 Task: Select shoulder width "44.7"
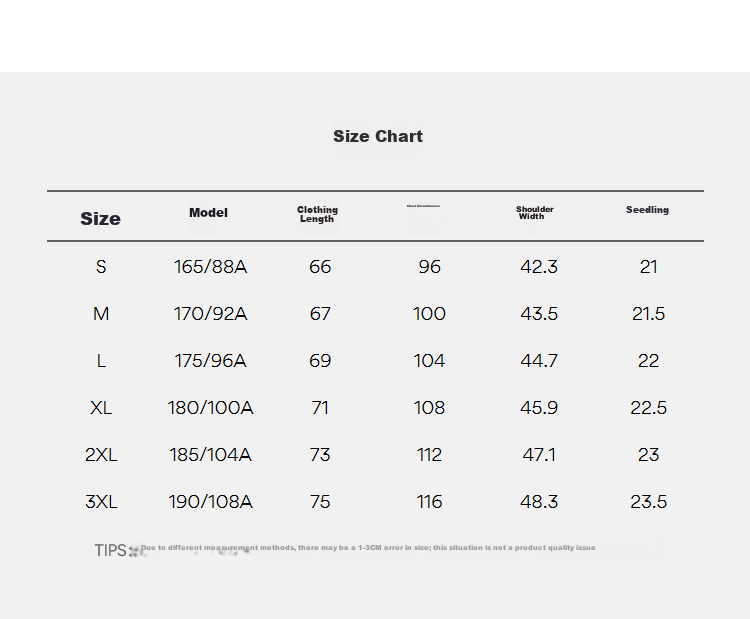(539, 361)
